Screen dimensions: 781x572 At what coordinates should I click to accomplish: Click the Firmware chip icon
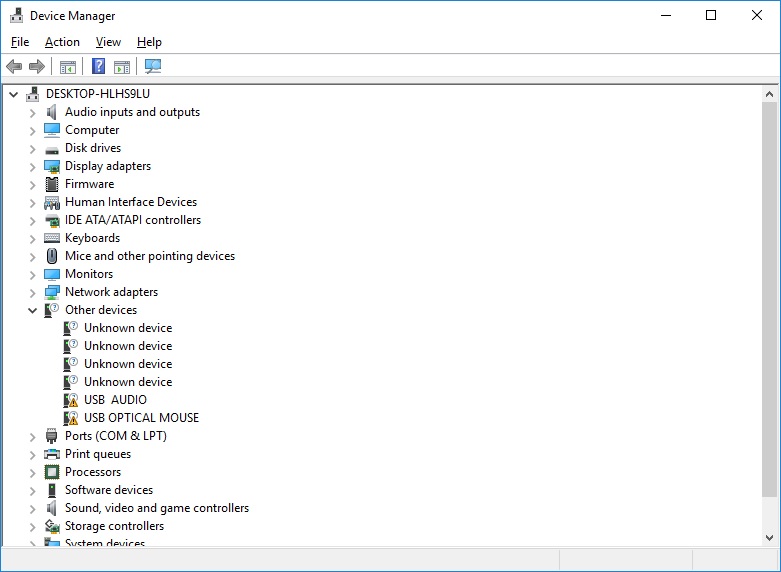(52, 184)
